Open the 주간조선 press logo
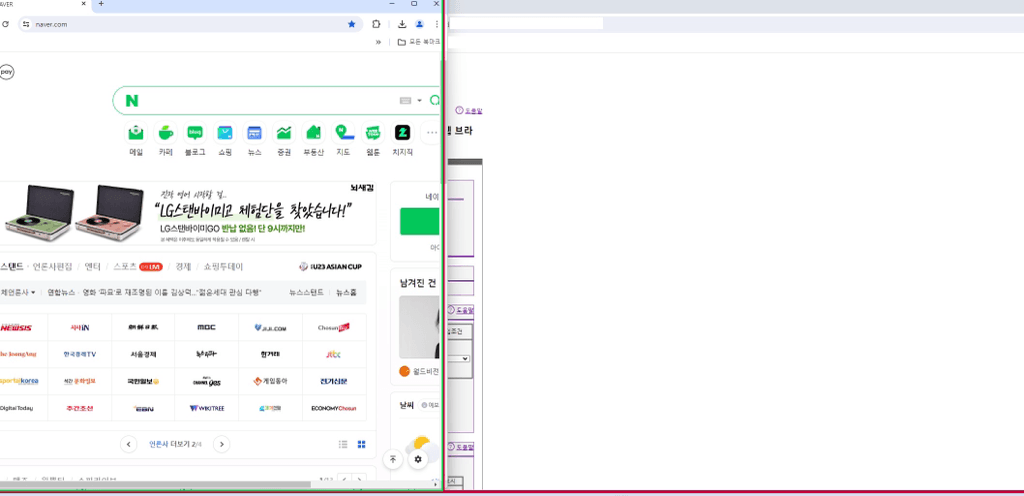The height and width of the screenshot is (496, 1024). click(x=80, y=408)
